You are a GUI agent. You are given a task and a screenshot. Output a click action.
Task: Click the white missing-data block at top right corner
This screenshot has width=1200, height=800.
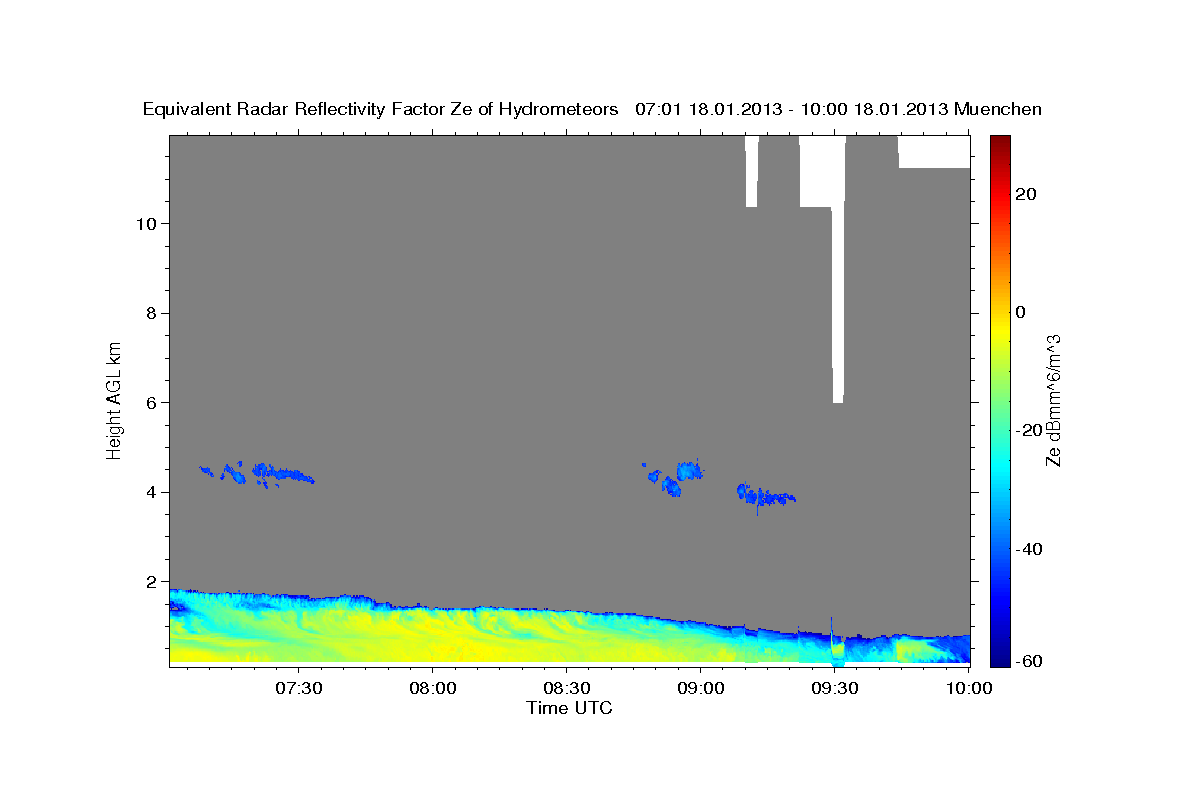[934, 152]
